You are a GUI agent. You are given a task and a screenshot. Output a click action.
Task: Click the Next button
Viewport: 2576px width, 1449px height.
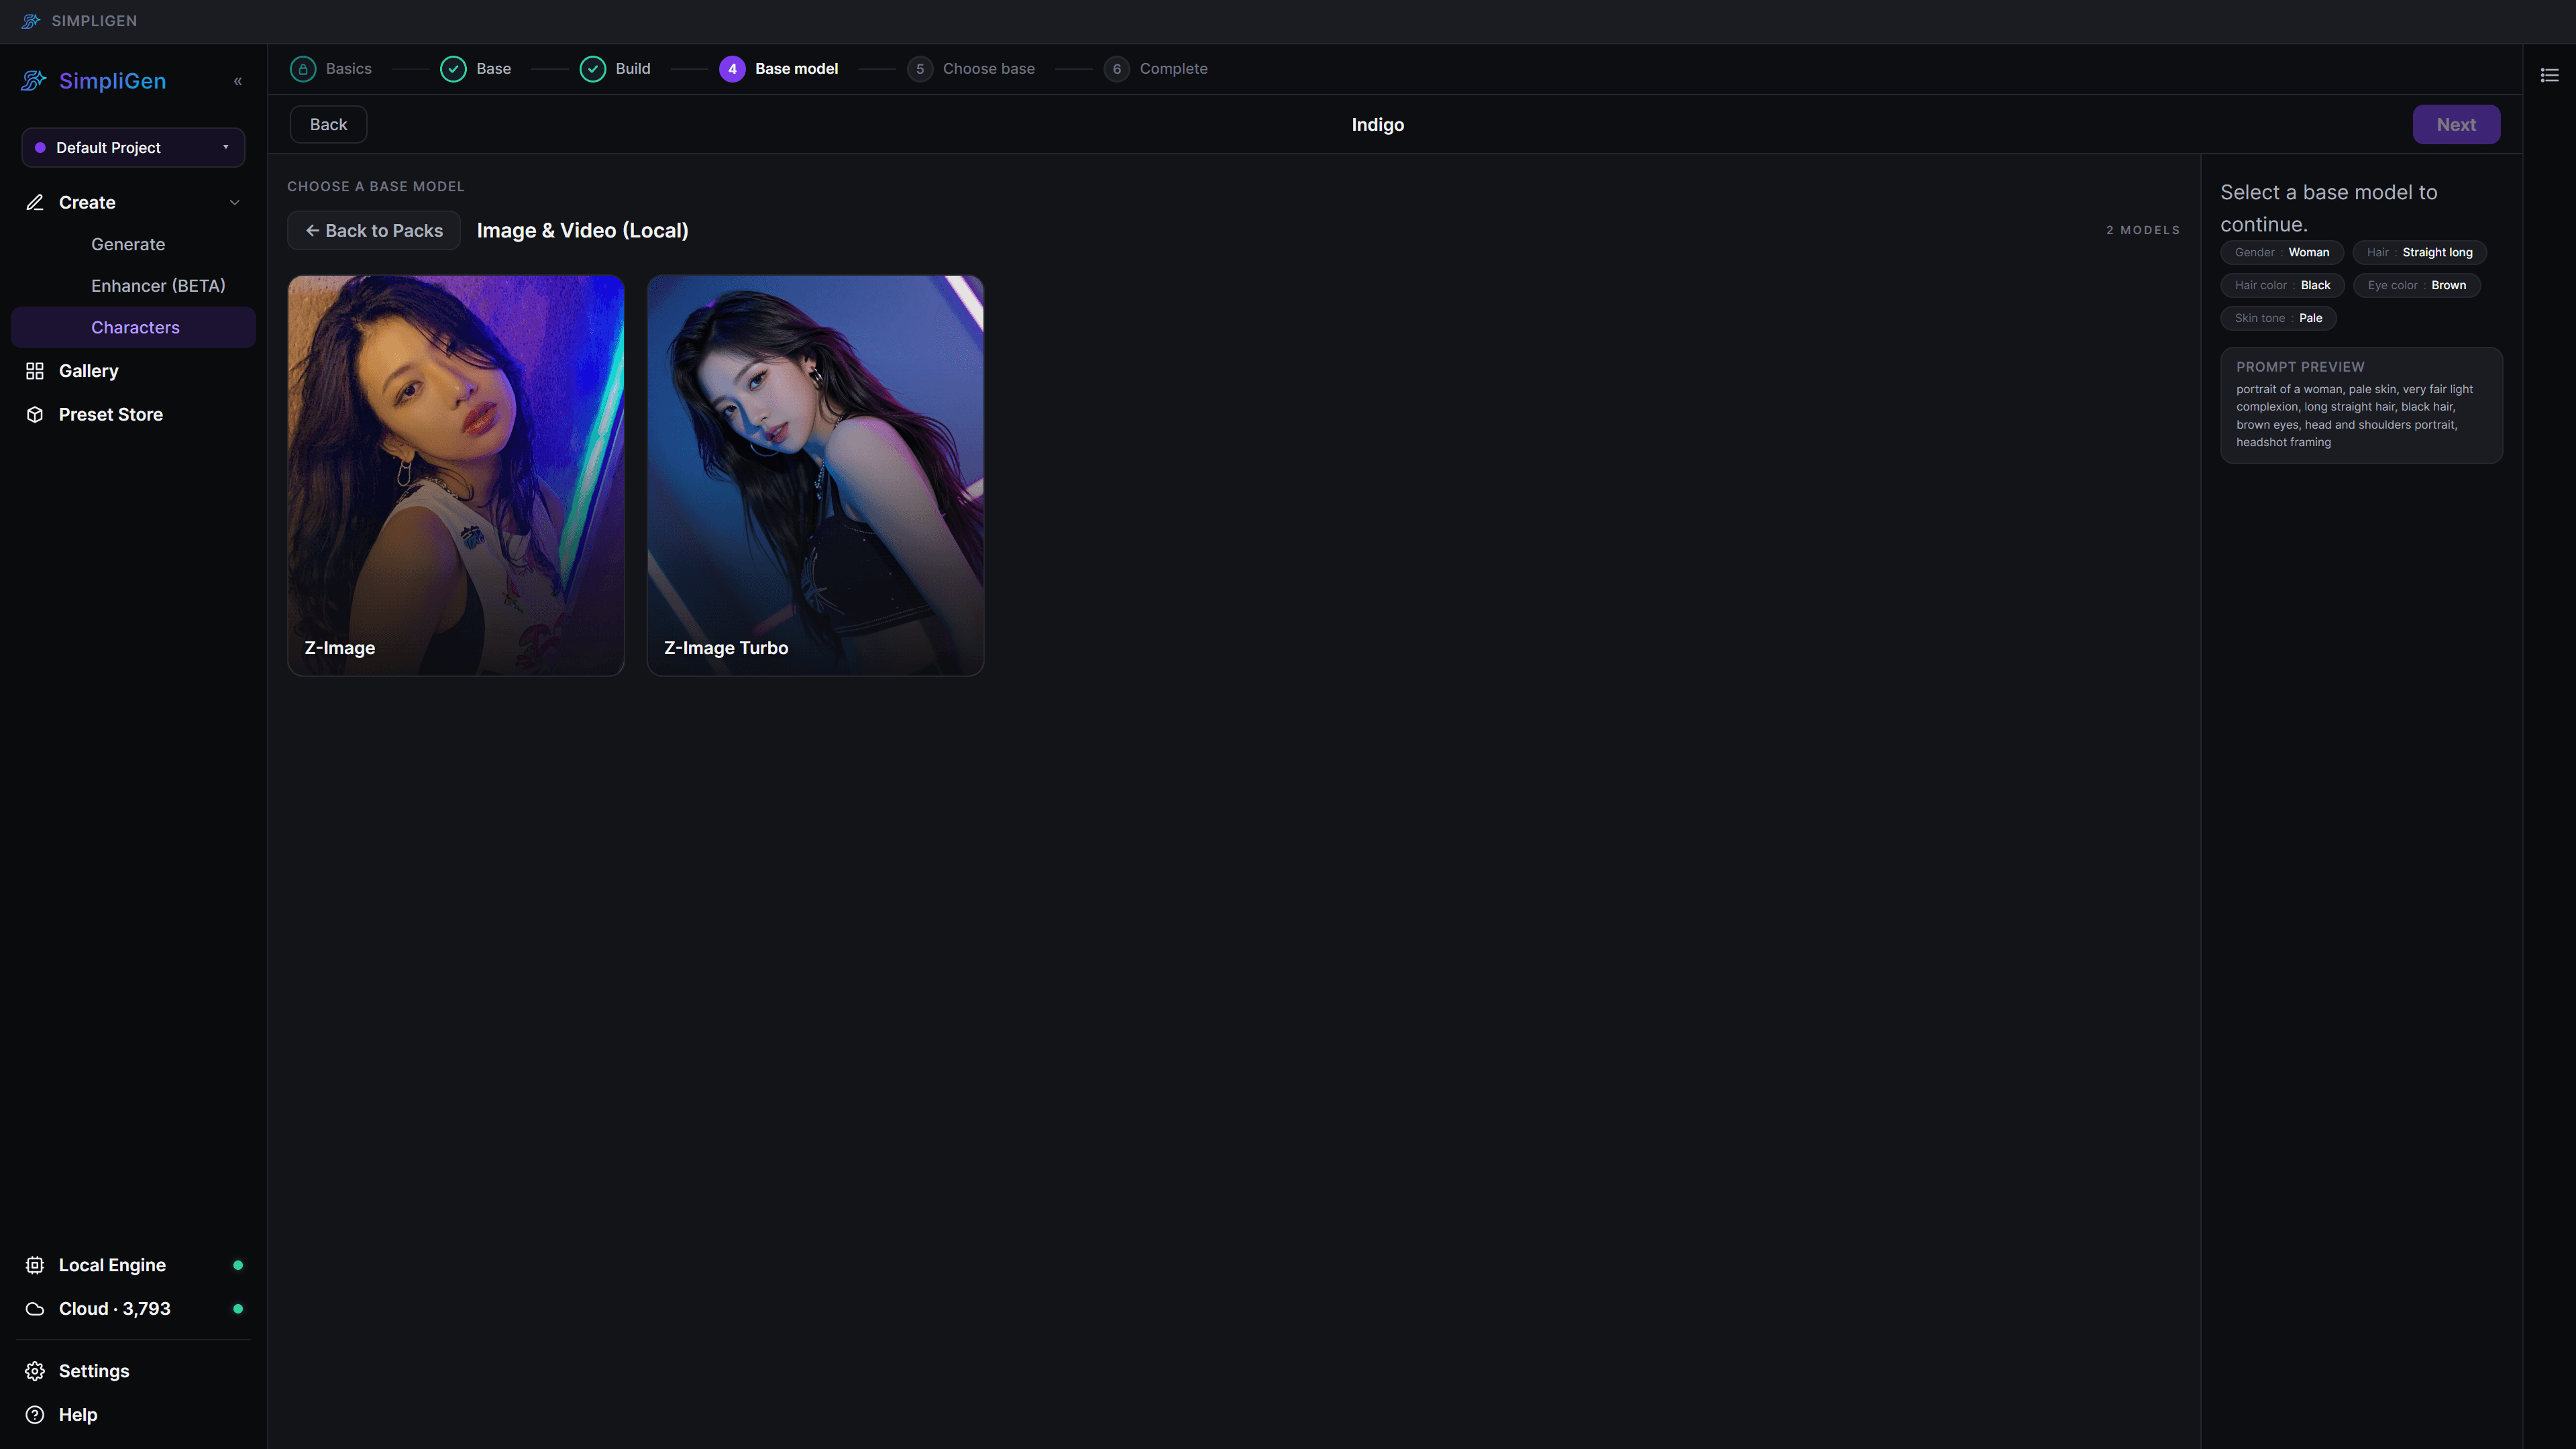tap(2456, 125)
